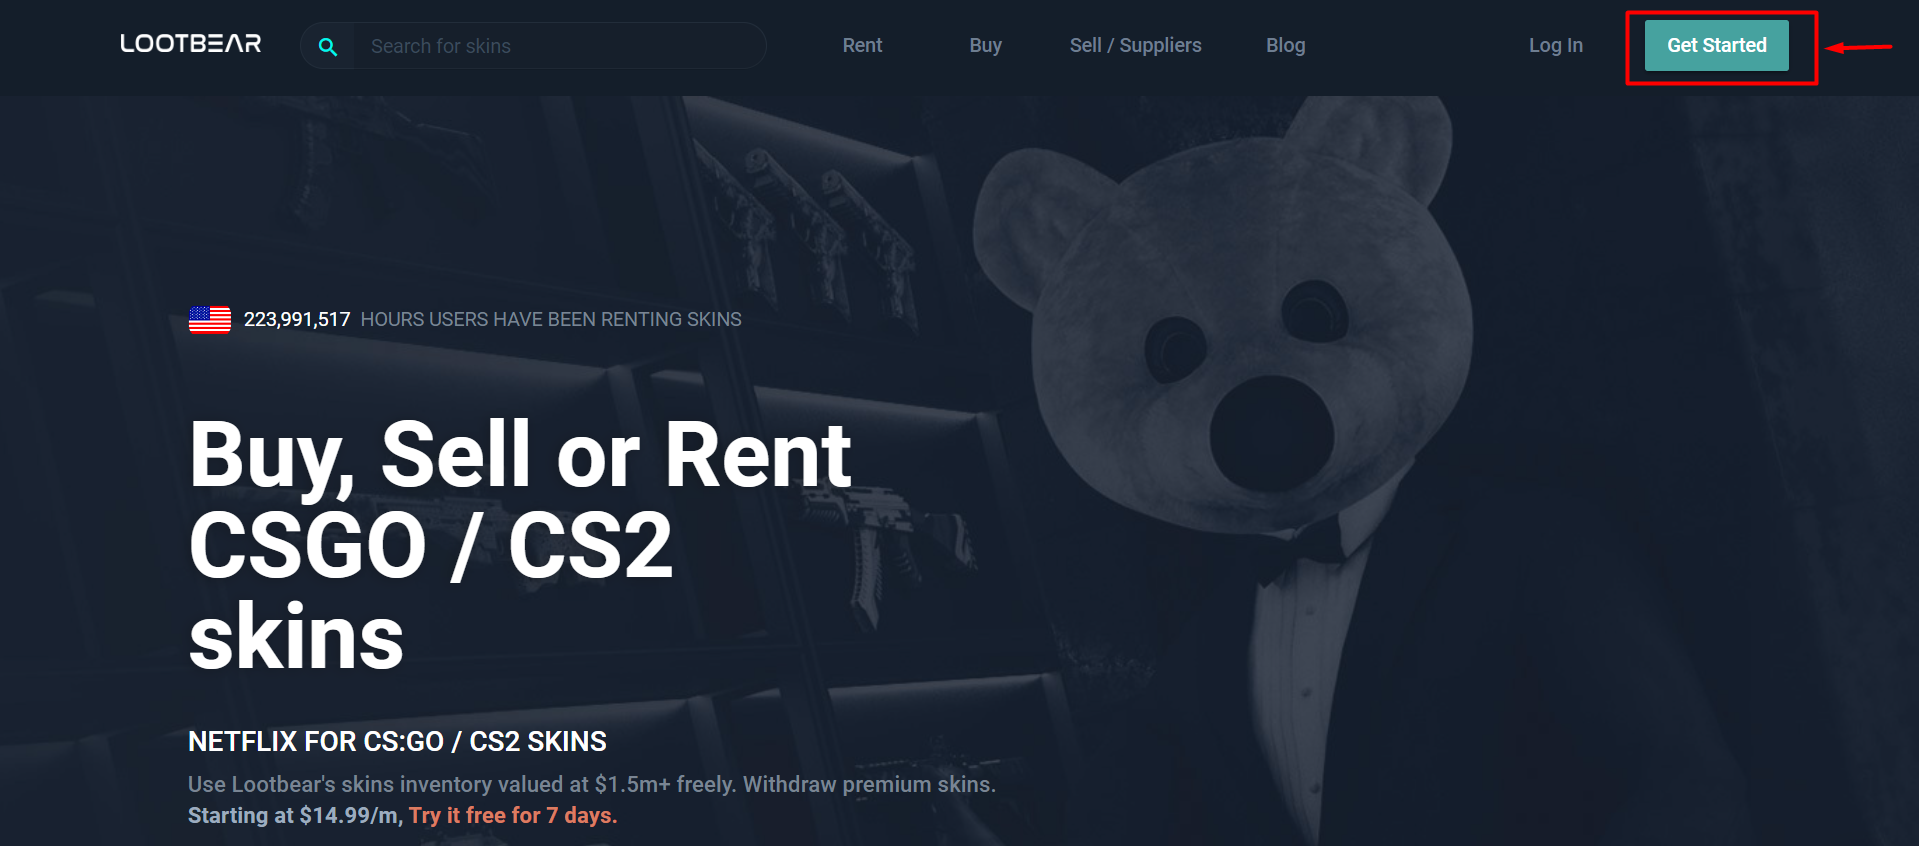
Task: Click the Netflix for CS:GO / CS2 skins heading
Action: point(397,741)
